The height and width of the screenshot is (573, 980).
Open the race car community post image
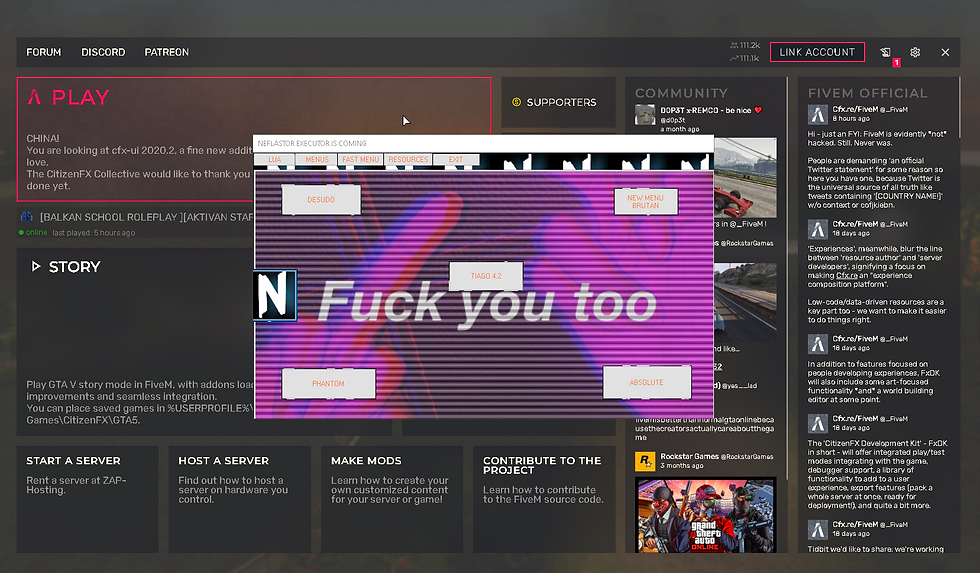[745, 178]
